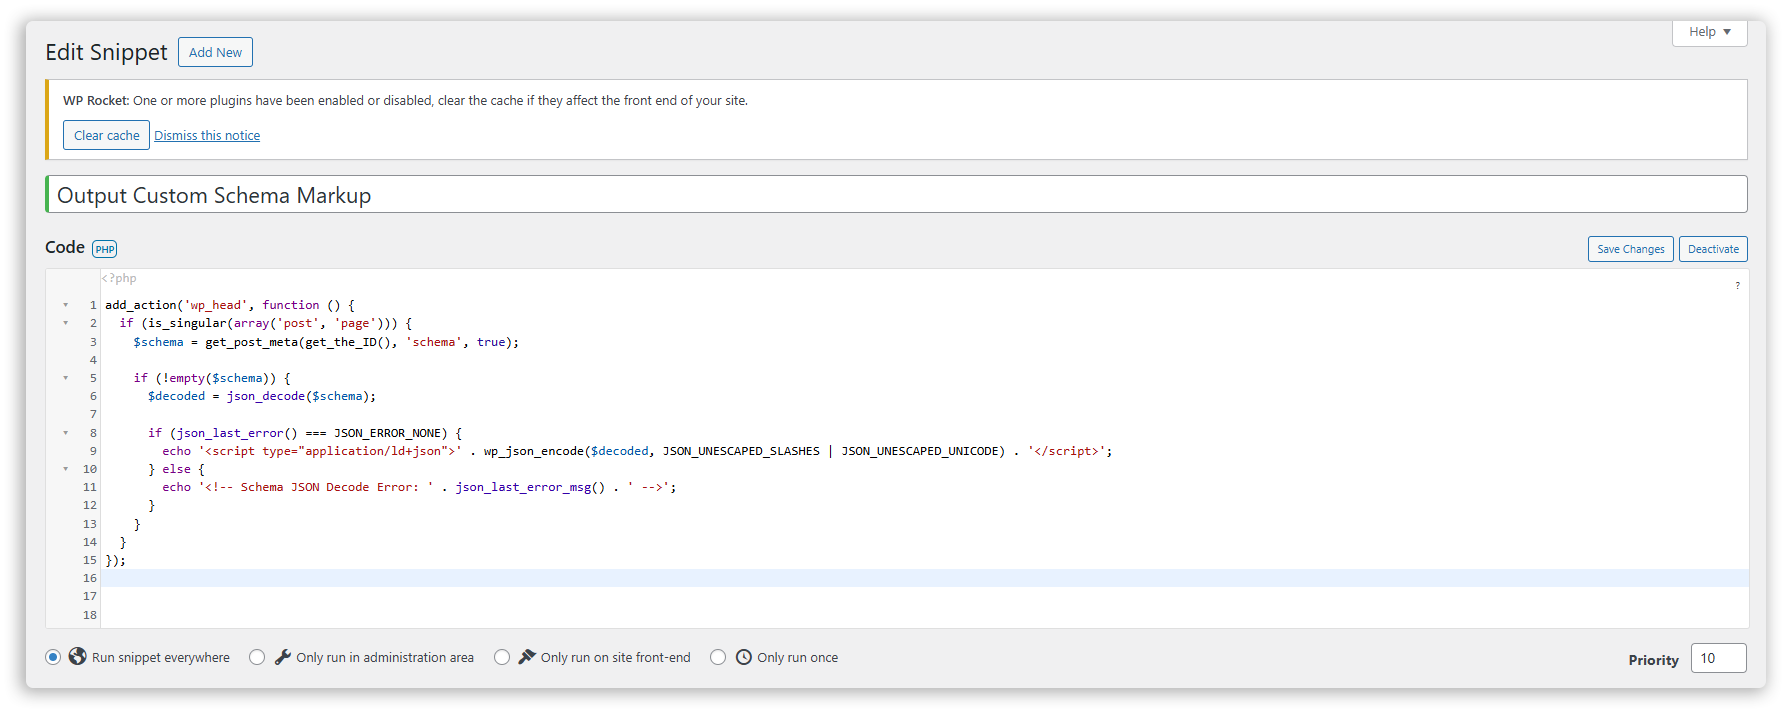
Task: Click is_singular on line 2
Action: (x=187, y=323)
